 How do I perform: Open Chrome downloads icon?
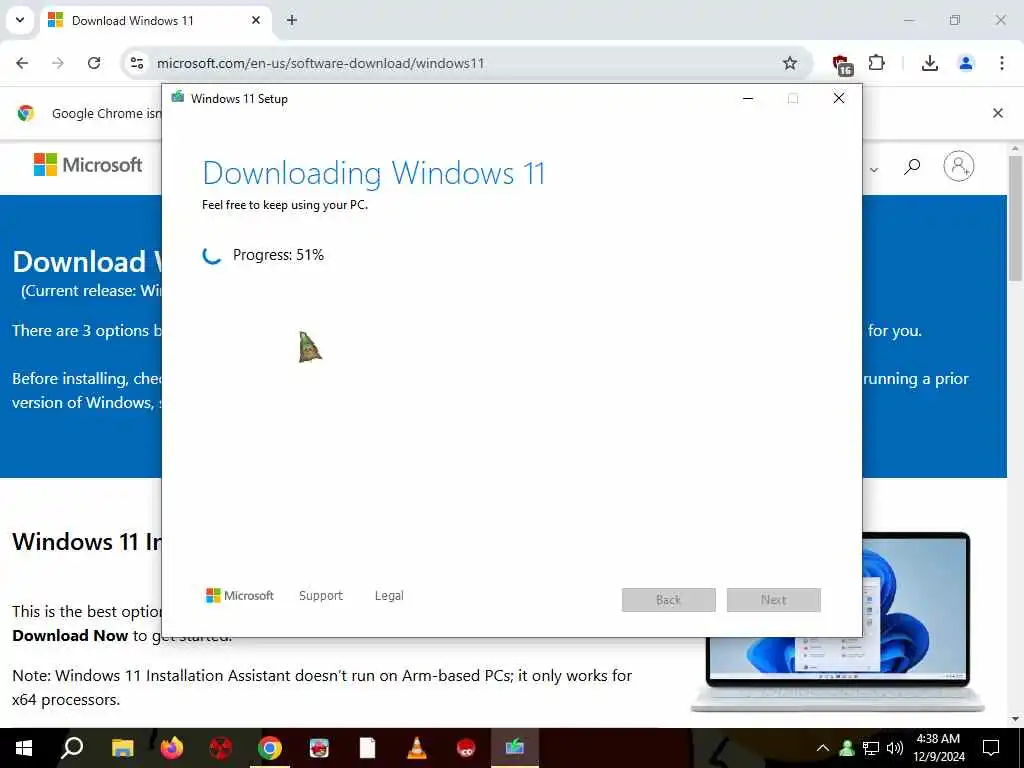point(930,63)
